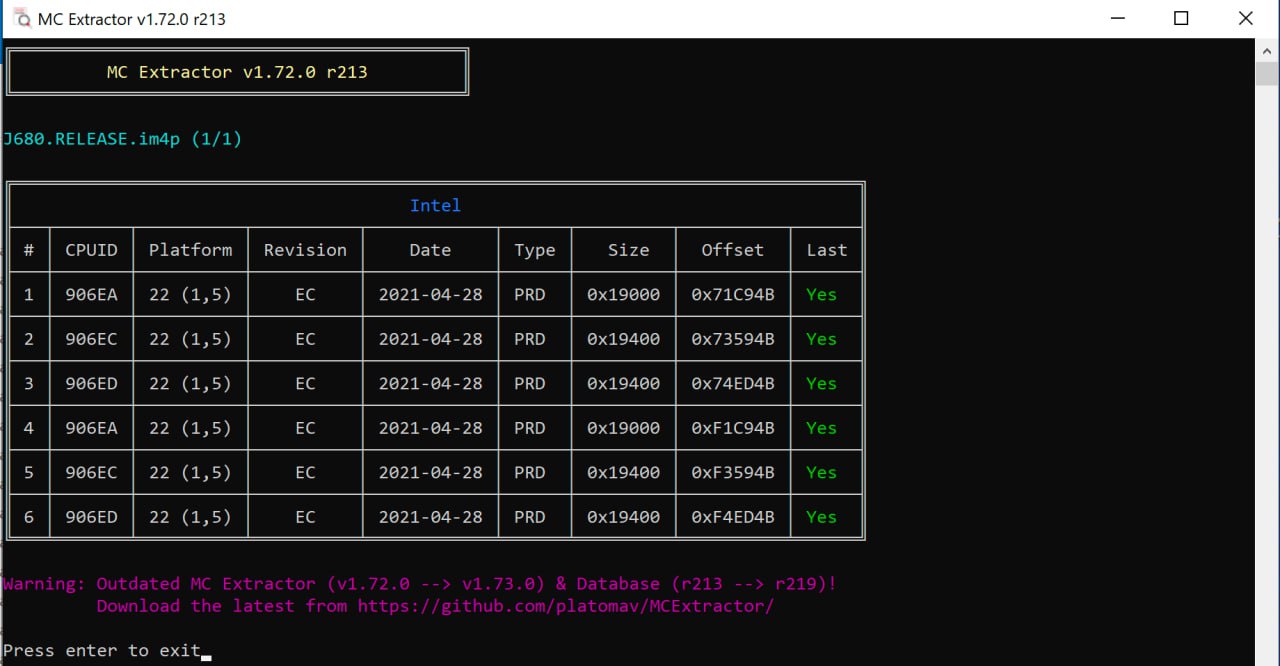Click the MC Extractor title bar app icon
The image size is (1280, 666).
[x=22, y=18]
